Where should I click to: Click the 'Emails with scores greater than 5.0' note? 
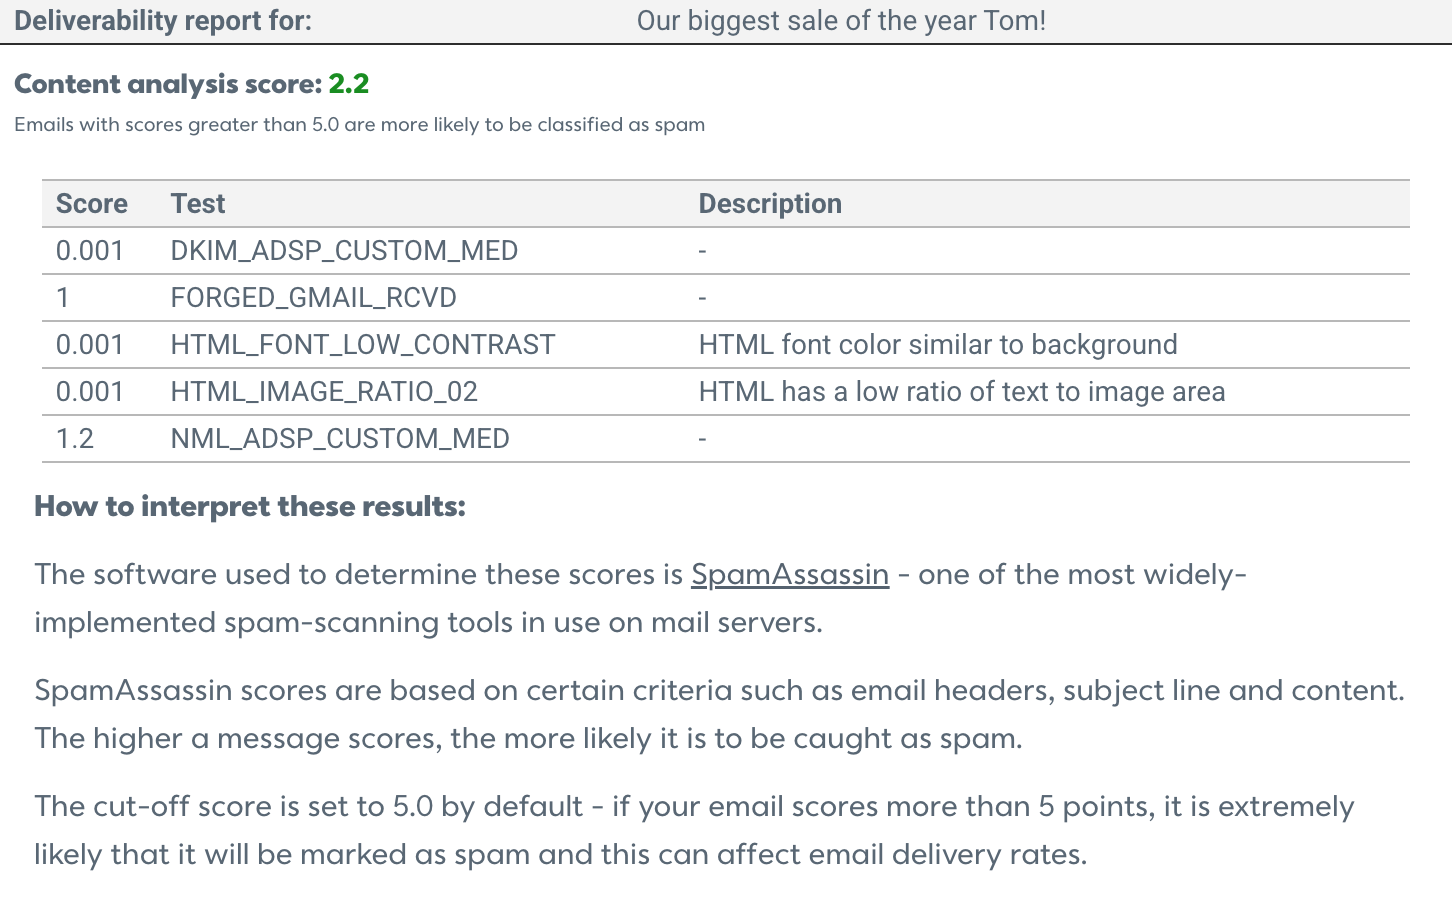(360, 125)
